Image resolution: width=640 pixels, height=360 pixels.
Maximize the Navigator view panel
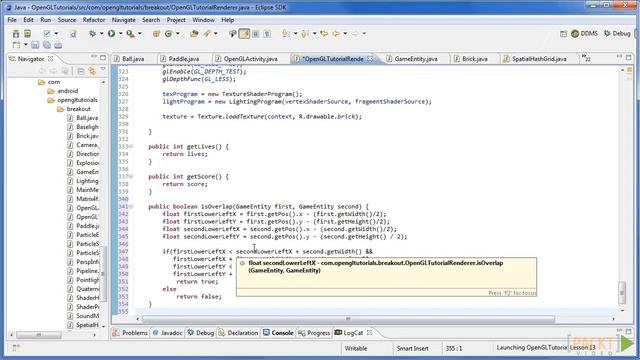103,58
